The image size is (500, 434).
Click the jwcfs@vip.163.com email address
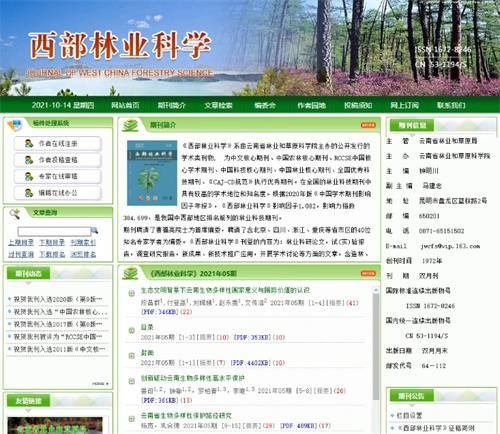[450, 246]
